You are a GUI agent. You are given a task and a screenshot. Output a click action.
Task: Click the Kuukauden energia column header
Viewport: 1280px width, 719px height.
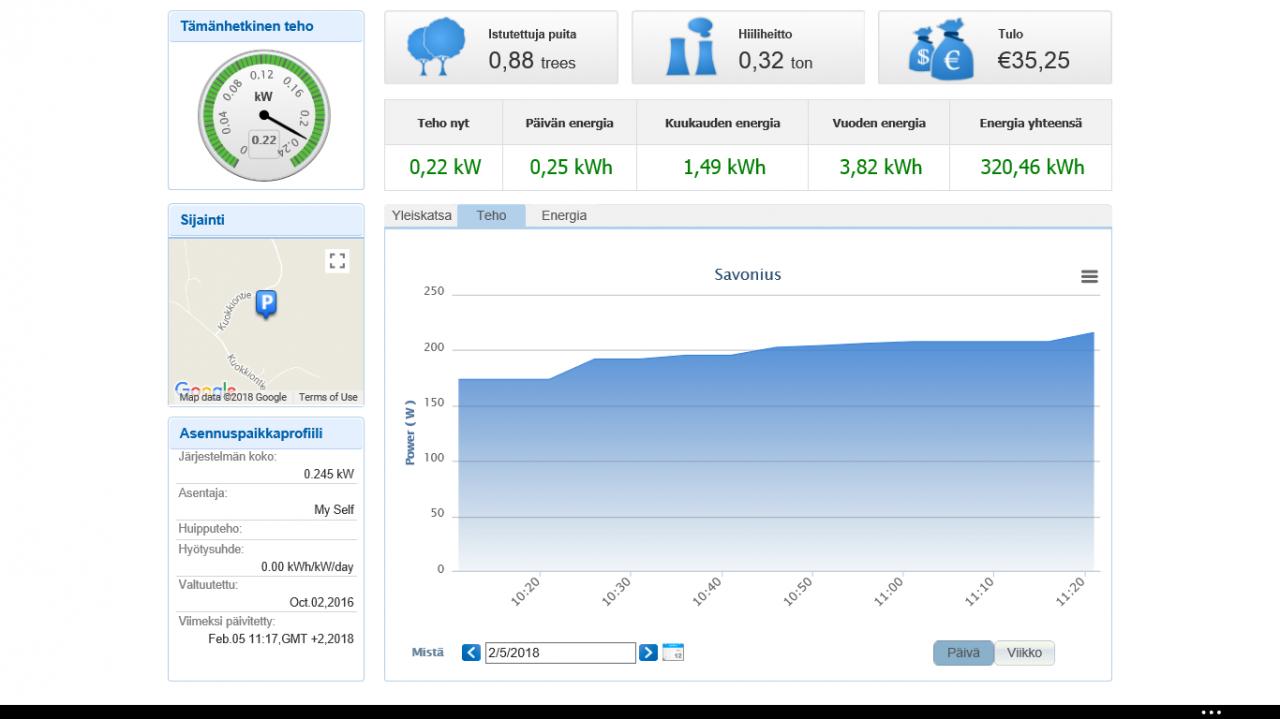click(x=722, y=124)
